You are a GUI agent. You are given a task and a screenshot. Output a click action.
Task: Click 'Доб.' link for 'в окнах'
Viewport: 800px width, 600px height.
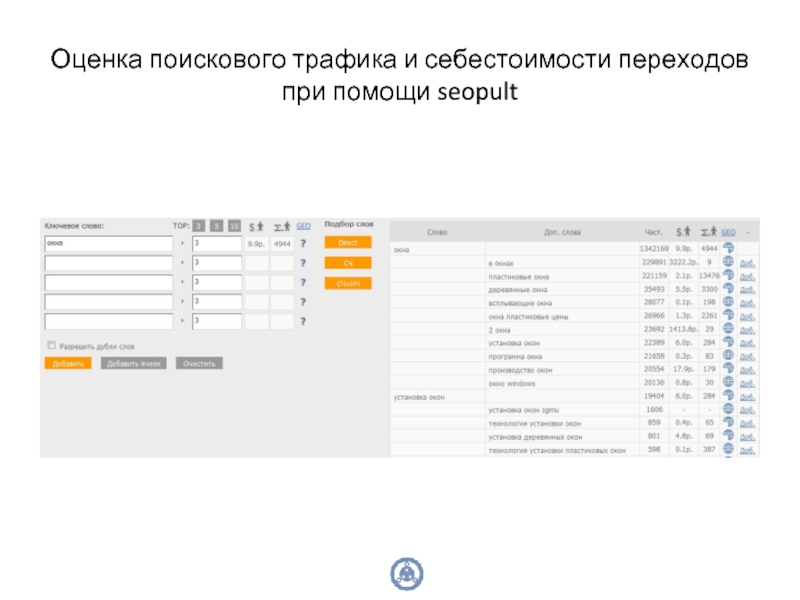[747, 263]
